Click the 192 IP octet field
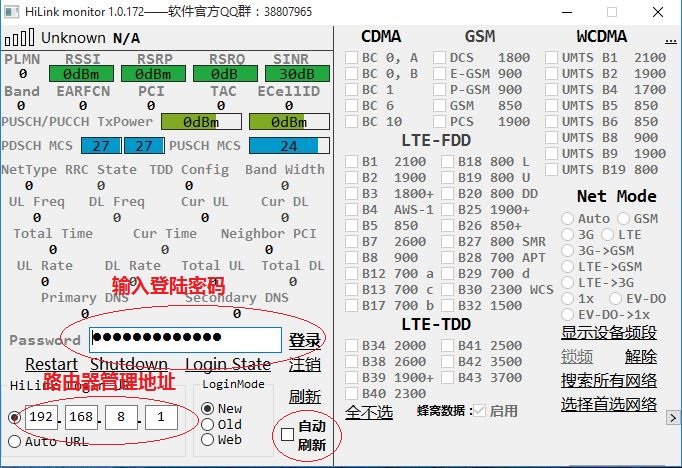The image size is (682, 468). click(41, 418)
